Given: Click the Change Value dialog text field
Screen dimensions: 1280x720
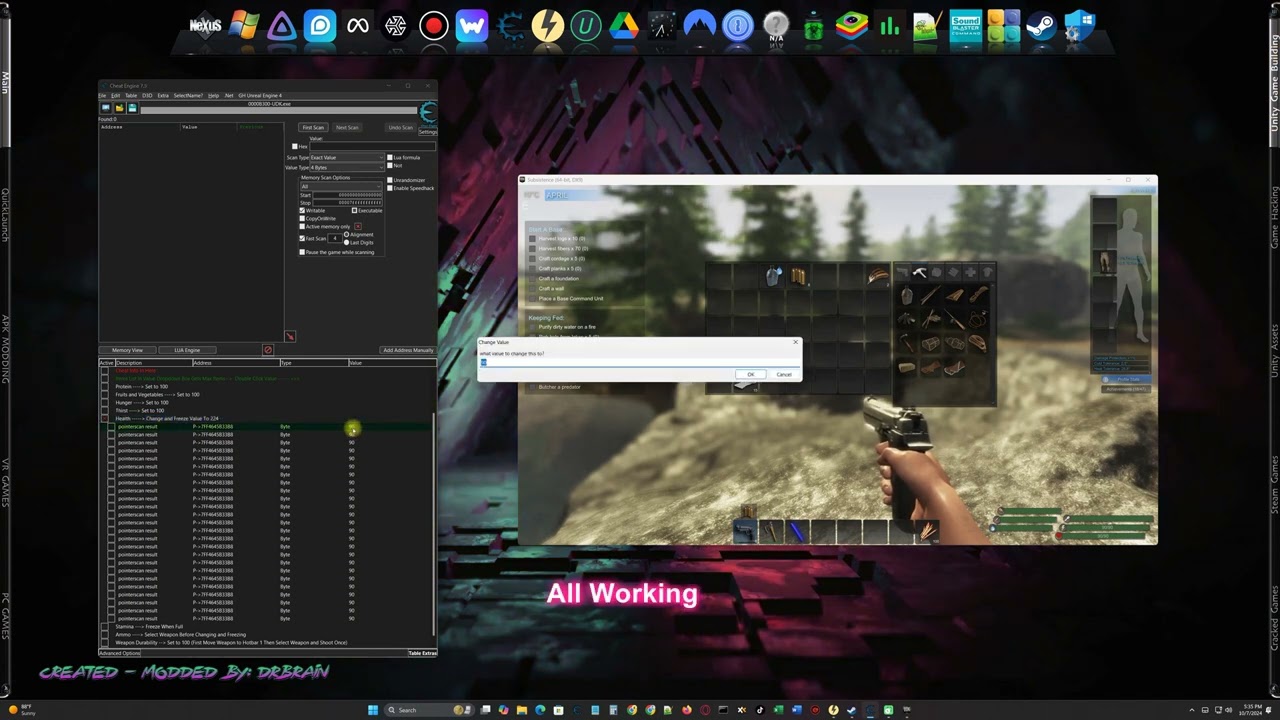Looking at the screenshot, I should coord(639,362).
